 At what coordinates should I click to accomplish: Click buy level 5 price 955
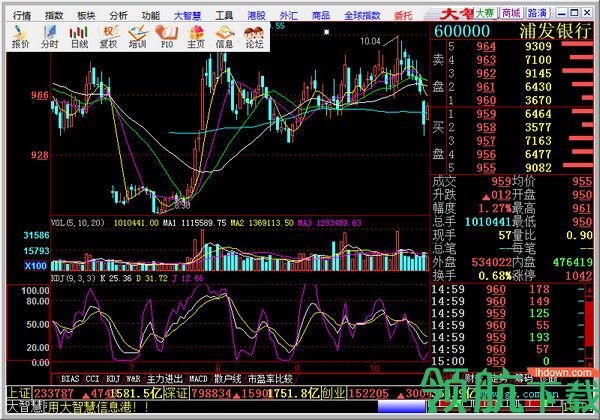coord(486,168)
